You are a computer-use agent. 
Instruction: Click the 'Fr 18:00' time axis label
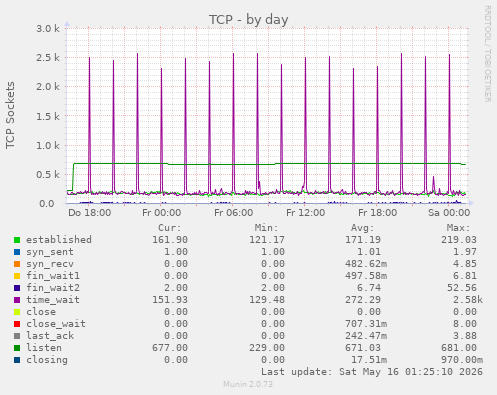pos(378,213)
